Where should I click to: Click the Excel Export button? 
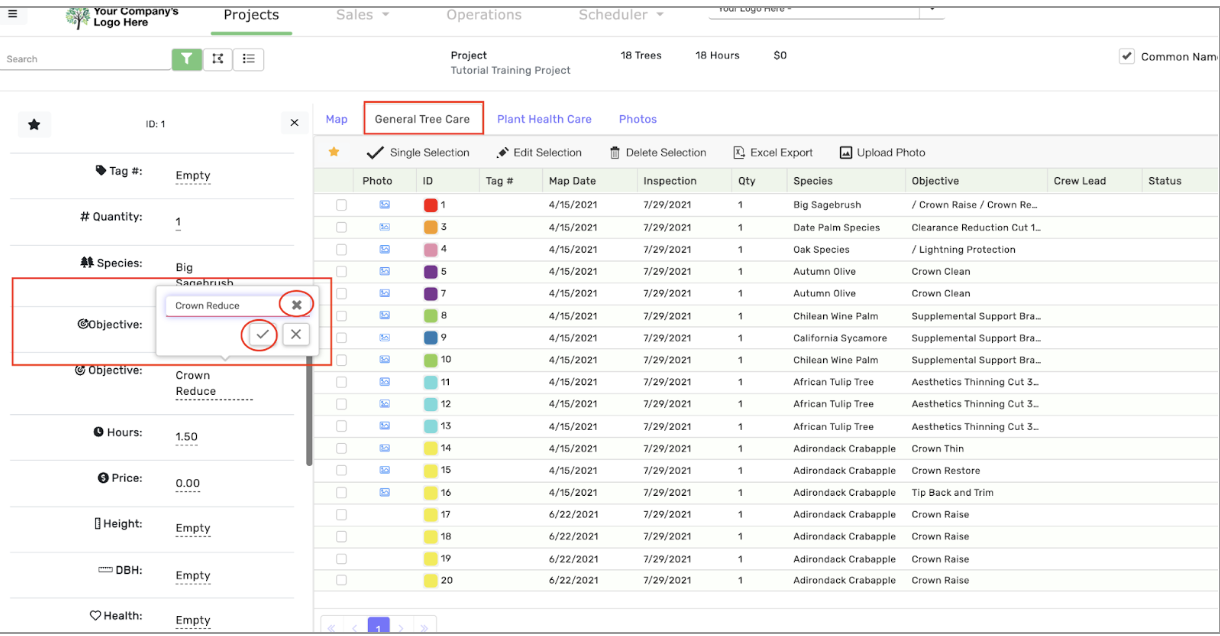coord(773,153)
